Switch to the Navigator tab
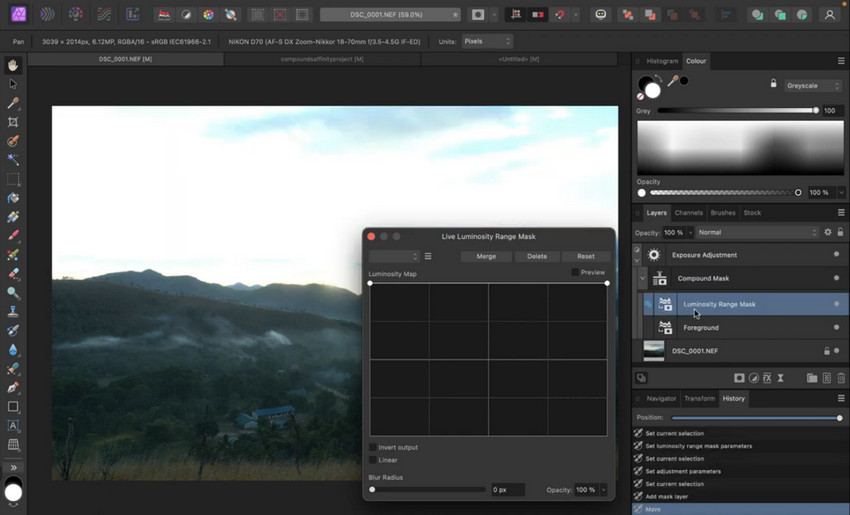The width and height of the screenshot is (850, 515). pos(661,398)
